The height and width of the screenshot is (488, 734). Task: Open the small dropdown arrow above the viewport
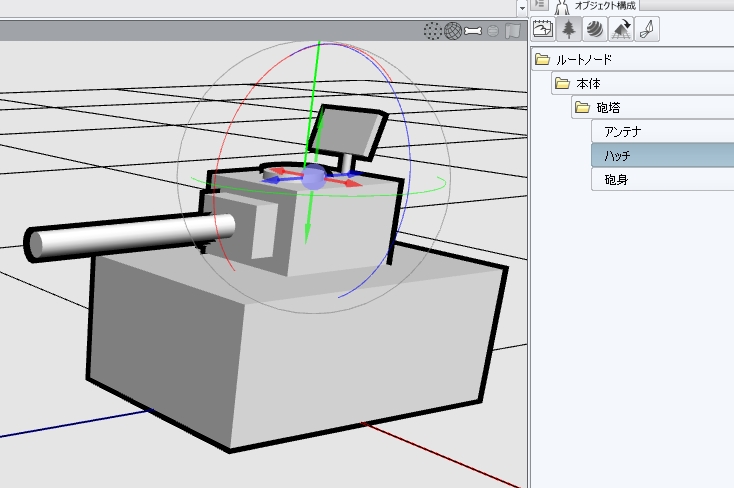521,7
